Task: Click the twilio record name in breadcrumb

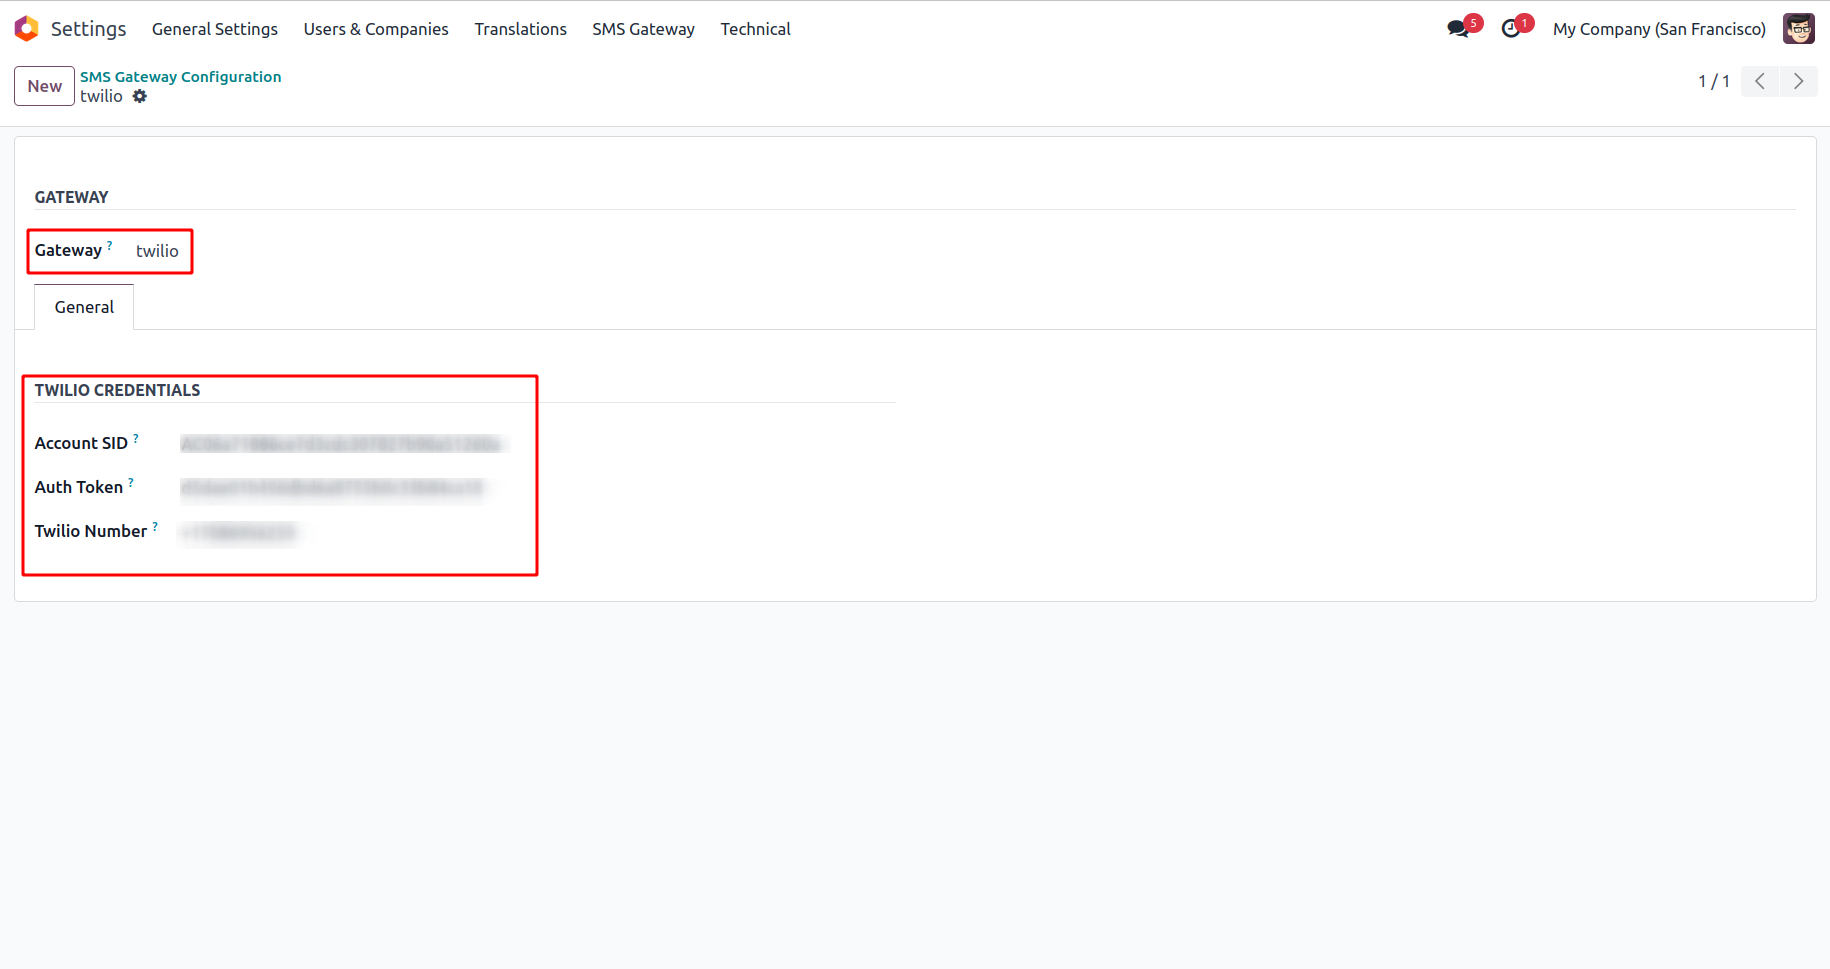Action: tap(102, 96)
